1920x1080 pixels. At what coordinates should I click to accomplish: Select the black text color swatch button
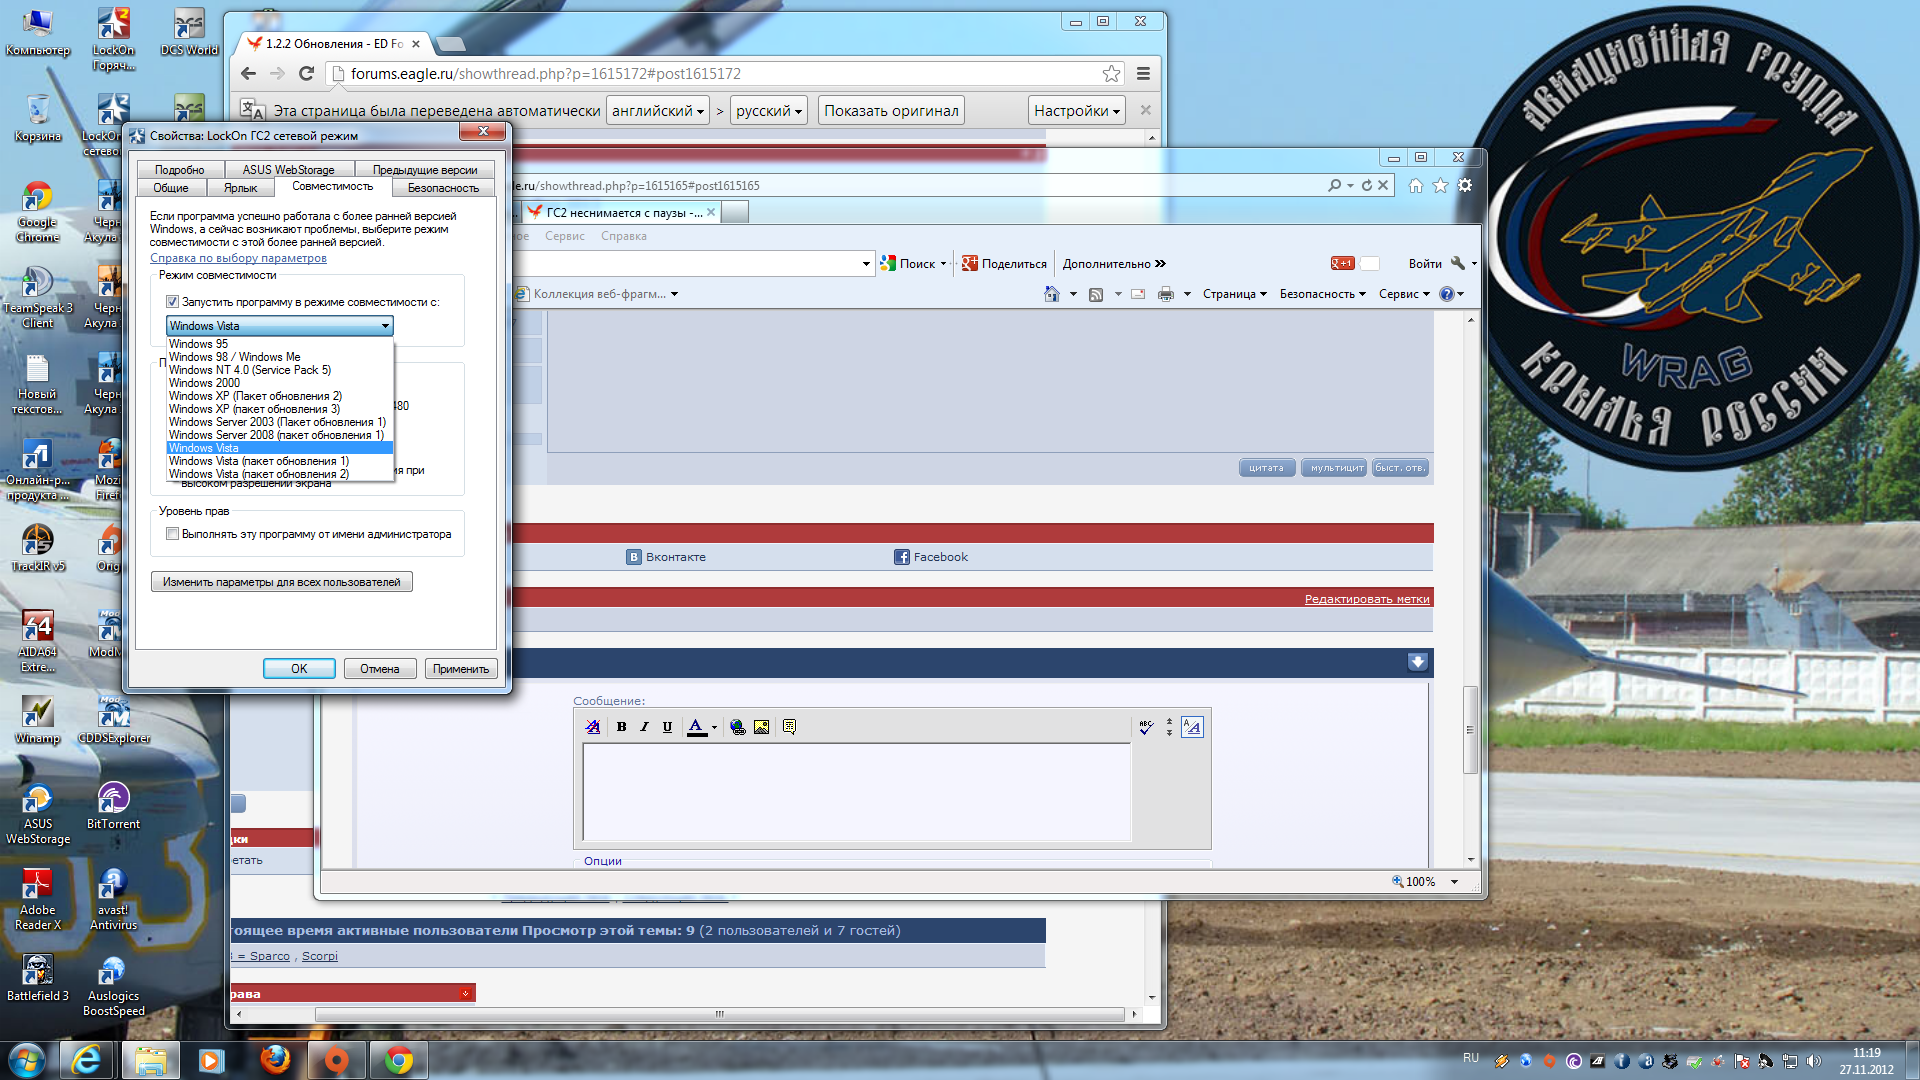click(696, 728)
